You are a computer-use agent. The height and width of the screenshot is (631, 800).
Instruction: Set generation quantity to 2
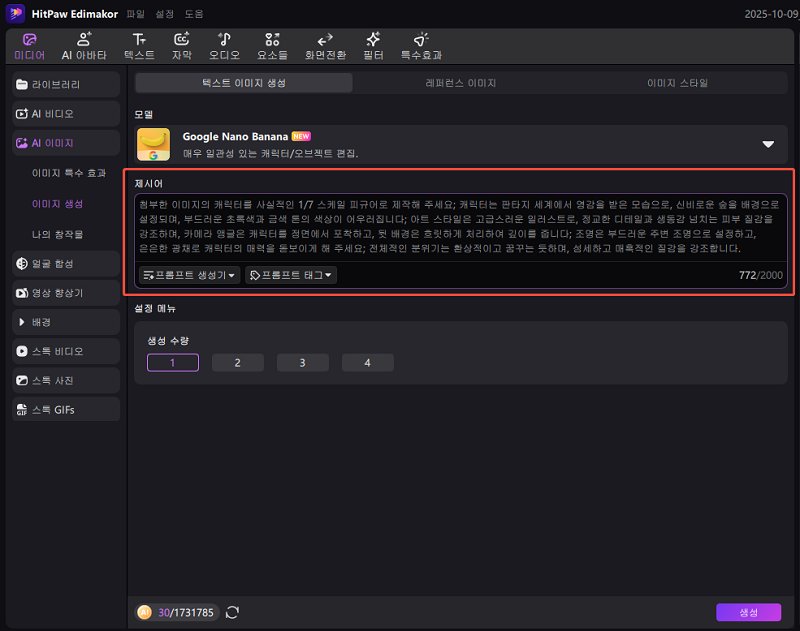coord(237,363)
